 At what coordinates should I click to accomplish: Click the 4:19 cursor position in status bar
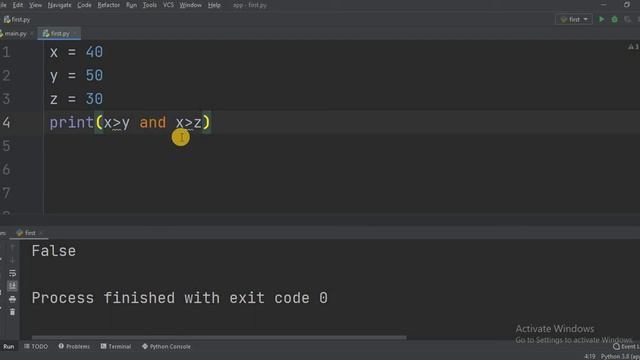point(589,356)
